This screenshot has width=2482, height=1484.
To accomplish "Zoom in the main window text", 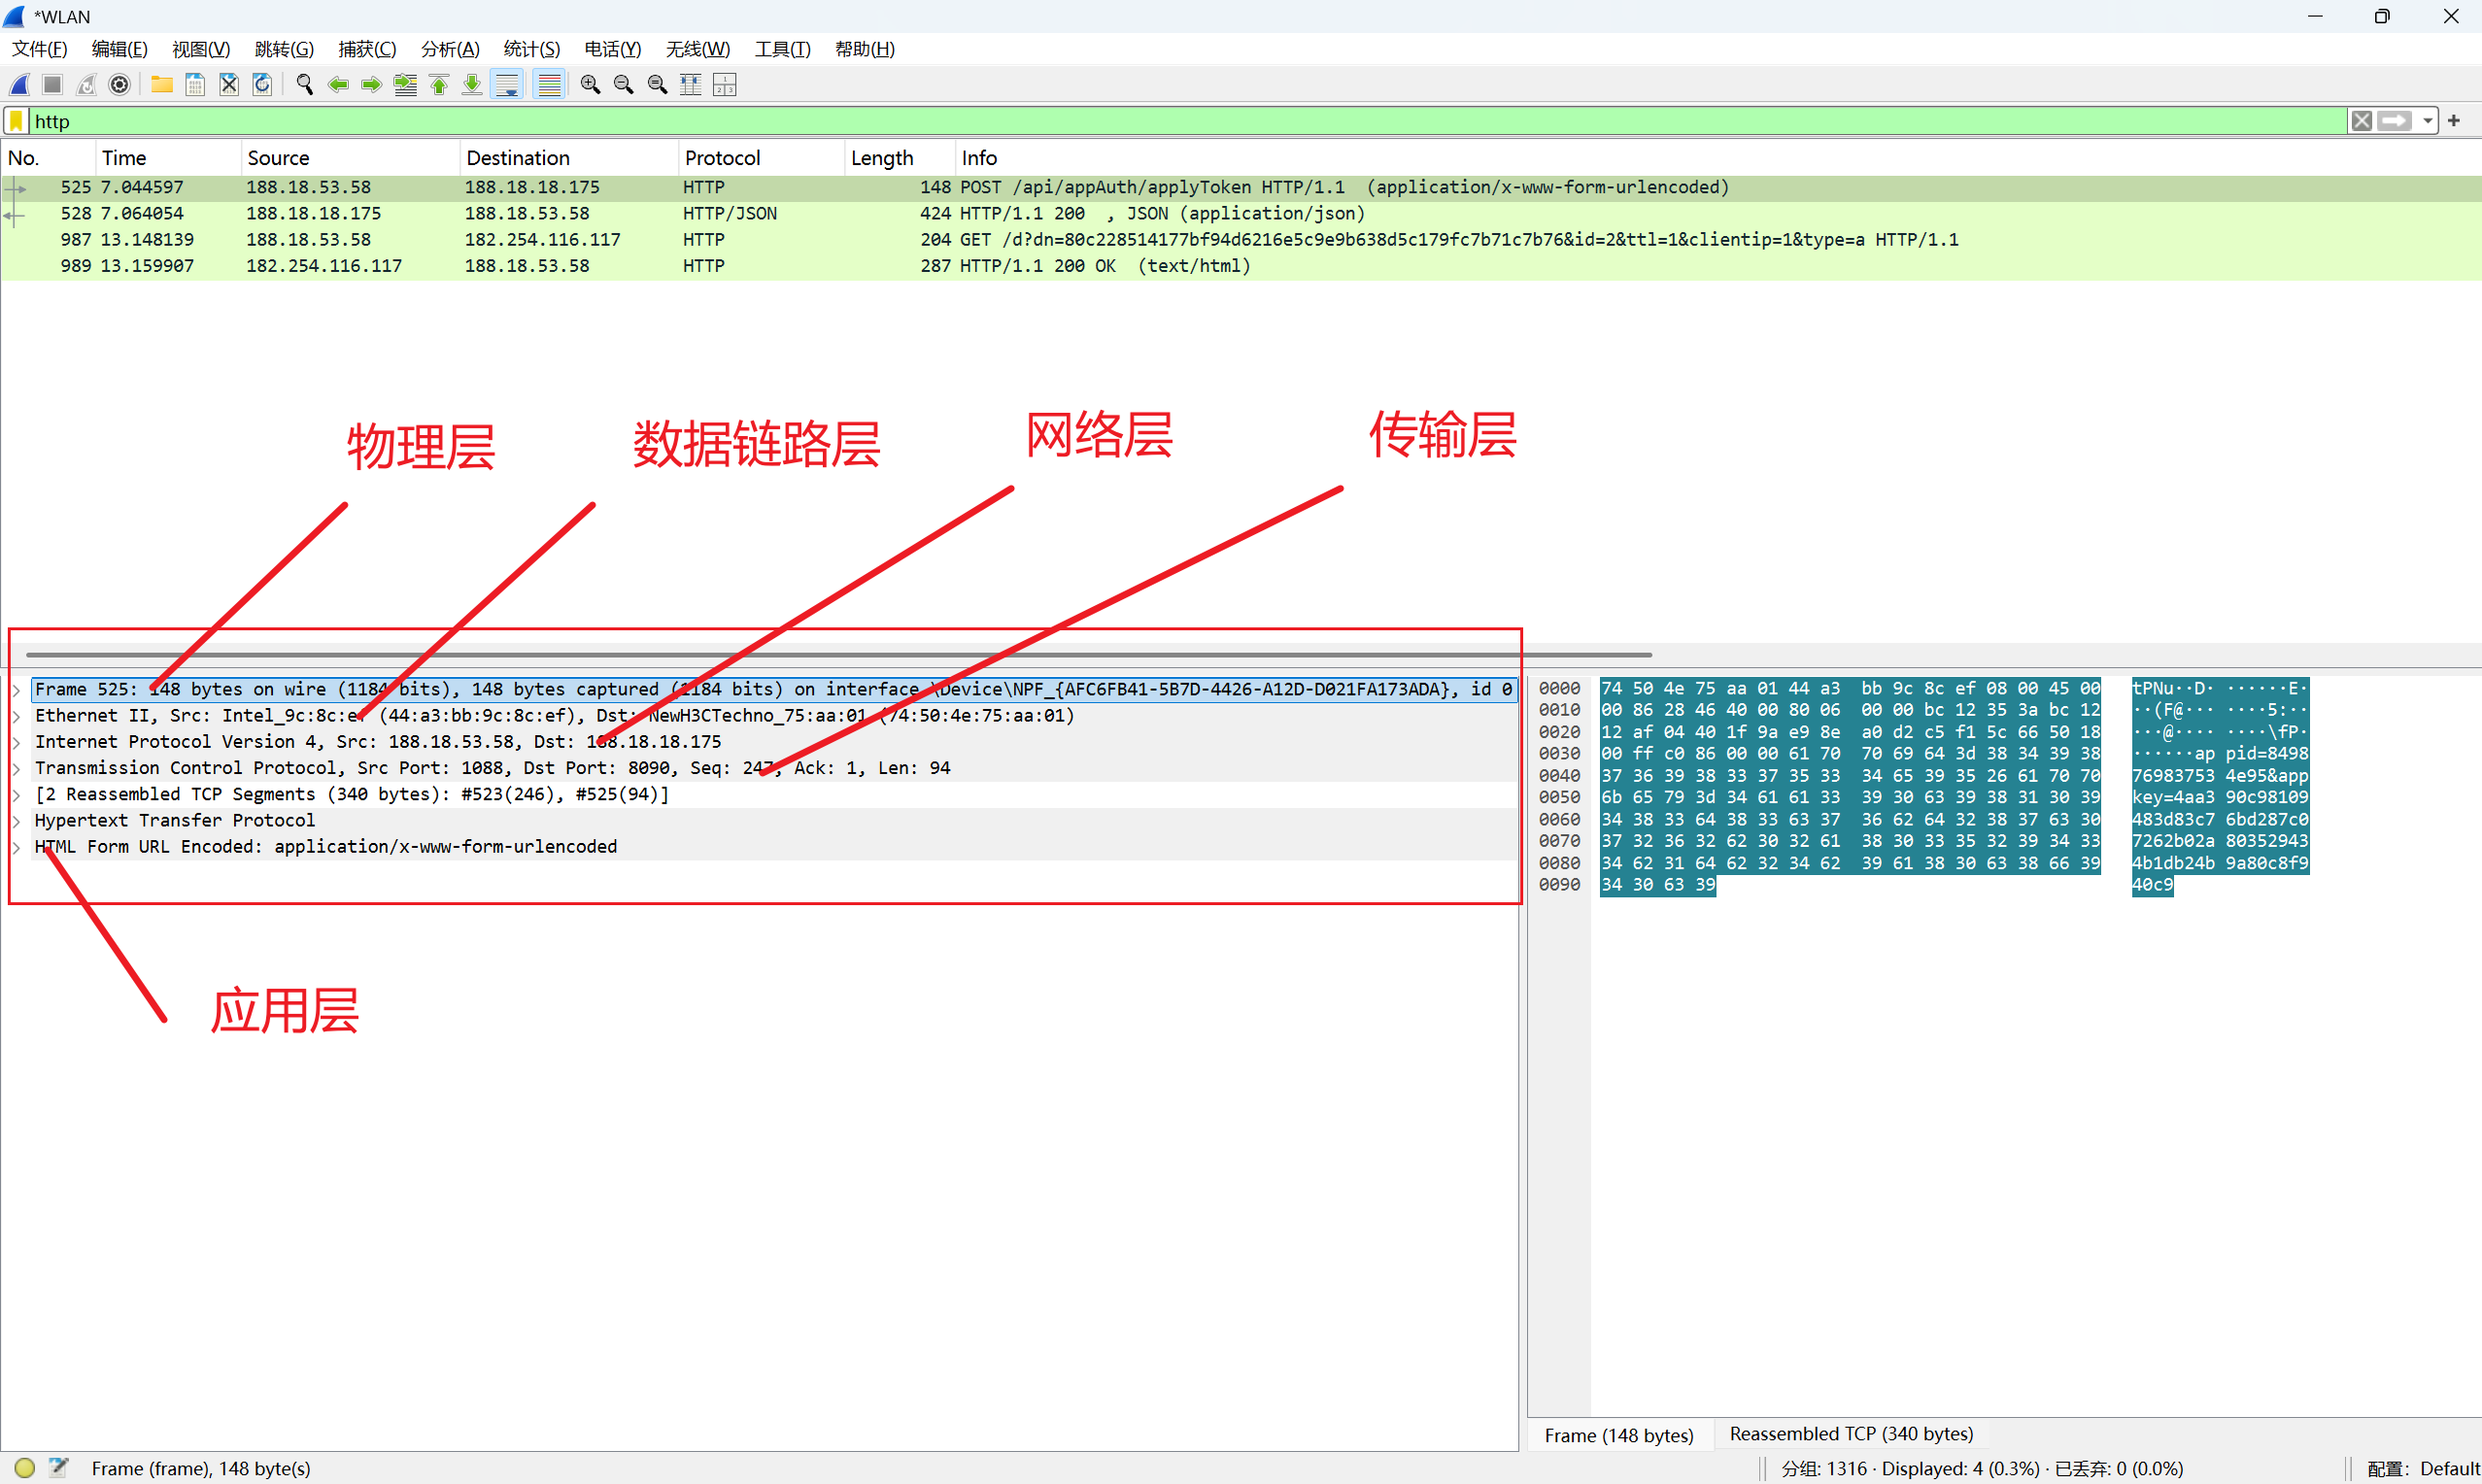I will [x=590, y=85].
